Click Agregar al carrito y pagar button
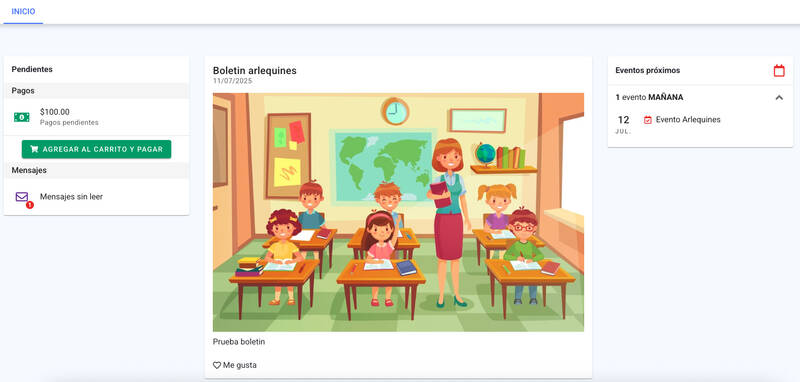 [96, 149]
